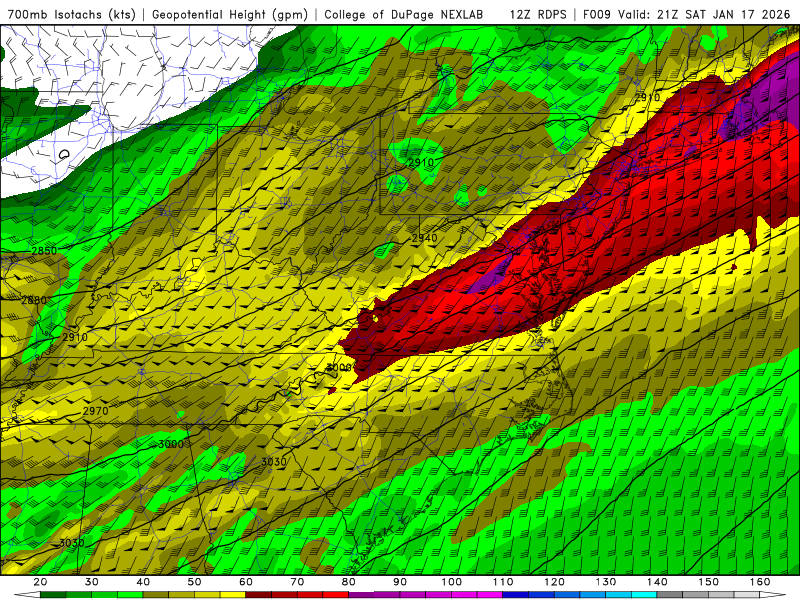The image size is (800, 600).
Task: Click the colorbar value 160
Action: click(760, 582)
